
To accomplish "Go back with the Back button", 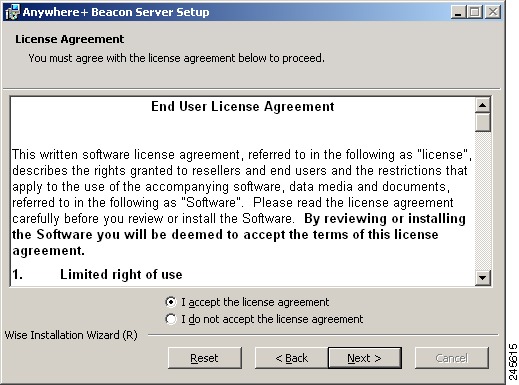I will pos(291,358).
